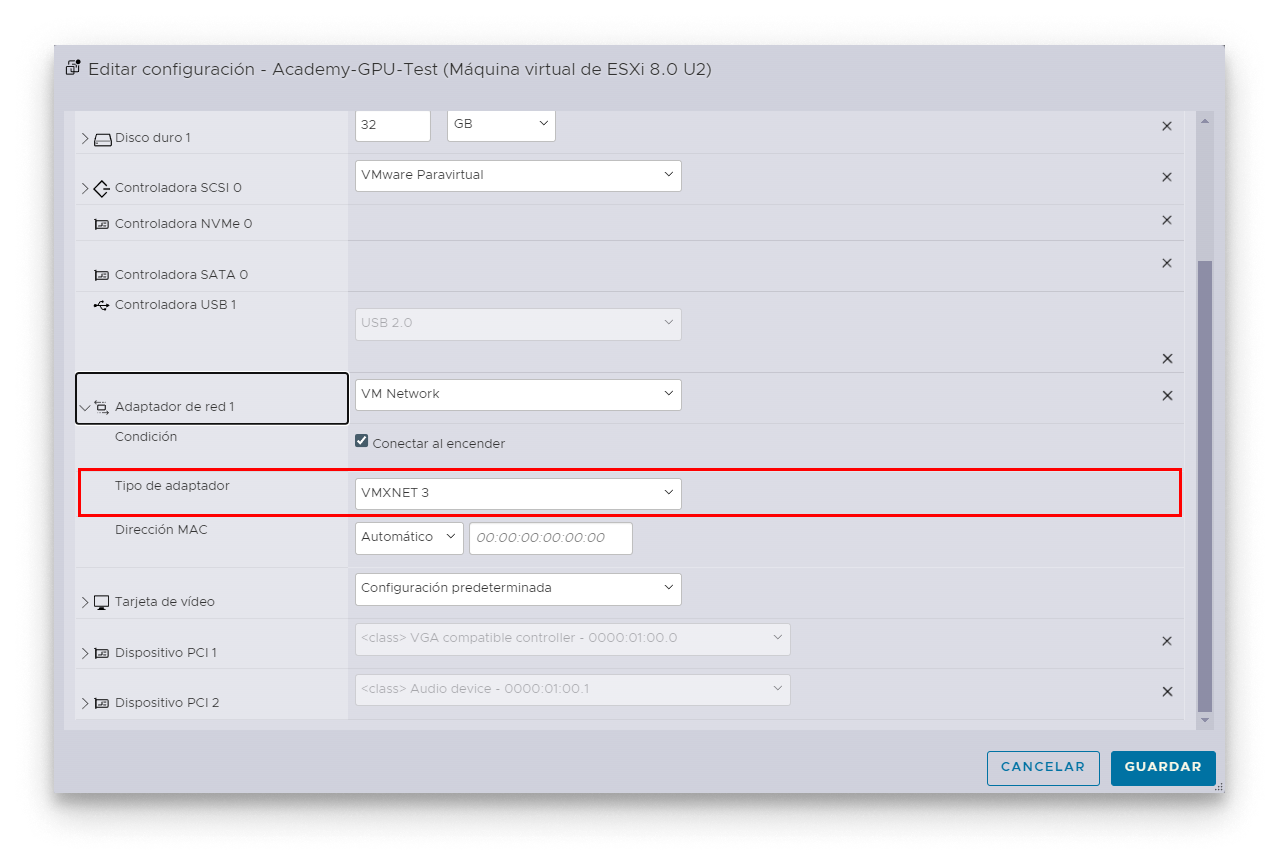
Task: Disable the Conectar al encender checkbox
Action: click(361, 440)
